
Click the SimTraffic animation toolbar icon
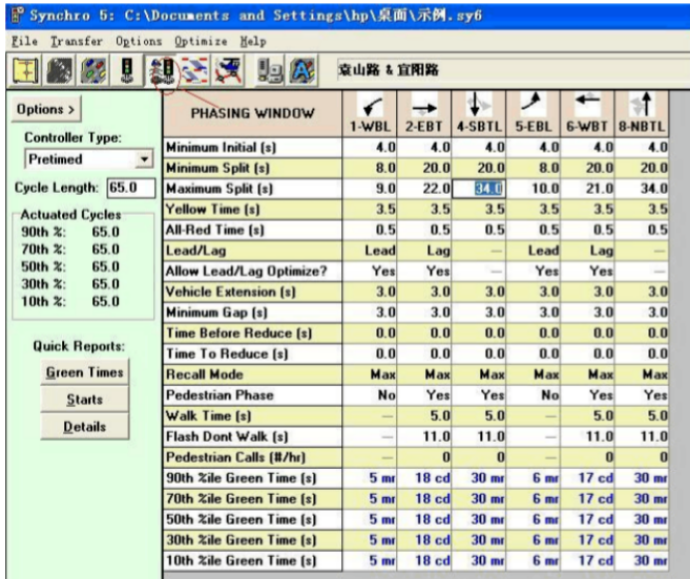pyautogui.click(x=228, y=70)
